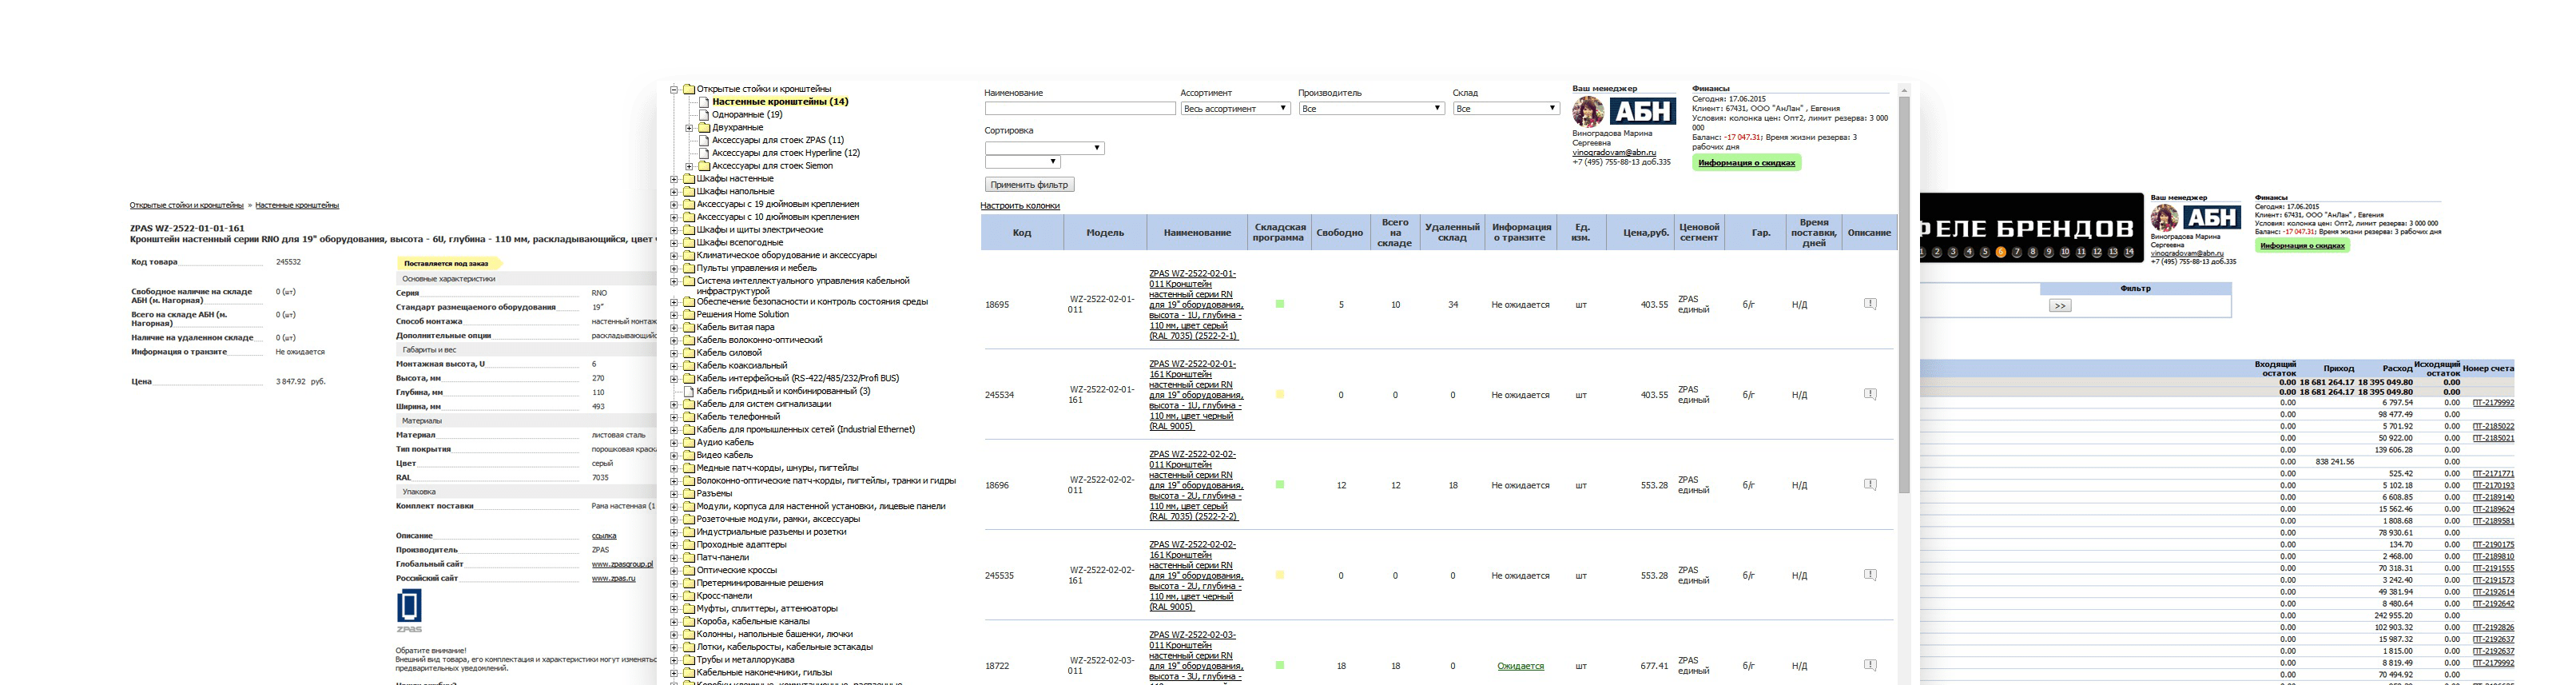2576x685 pixels.
Task: Open the www.zpas.ru link in product card
Action: point(614,578)
